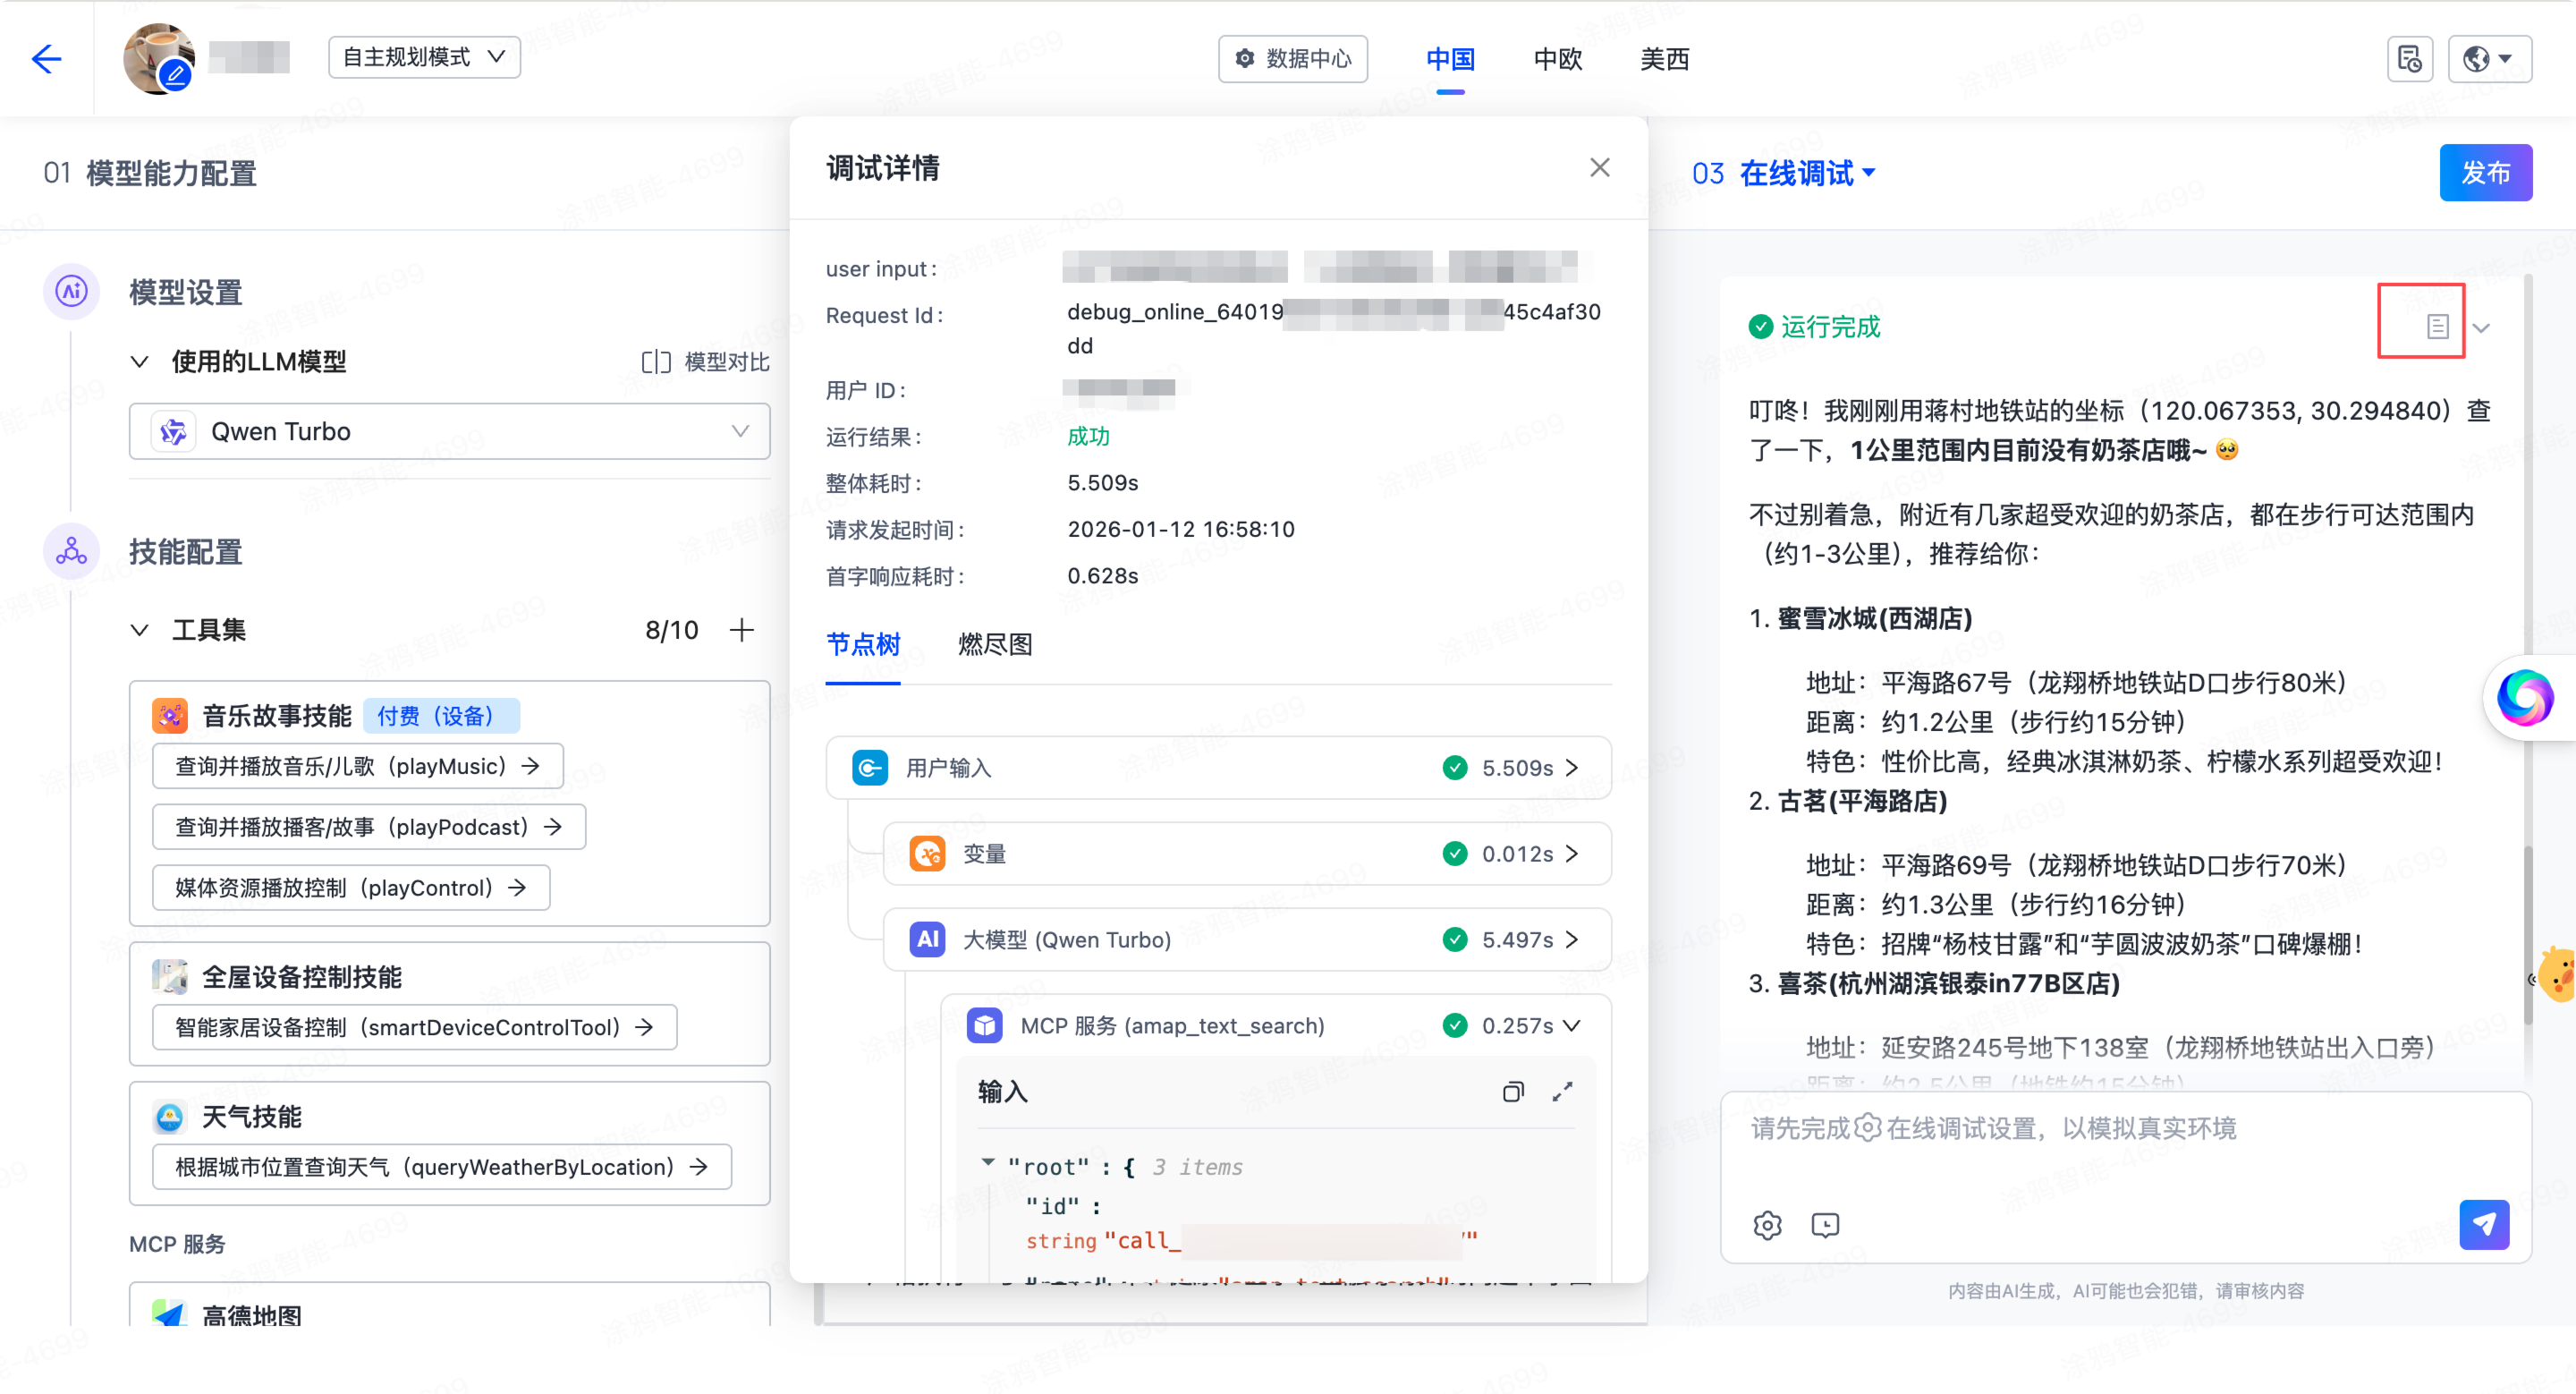Click the back arrow to exit configuration
Screen dimensions: 2576x1394
point(46,59)
